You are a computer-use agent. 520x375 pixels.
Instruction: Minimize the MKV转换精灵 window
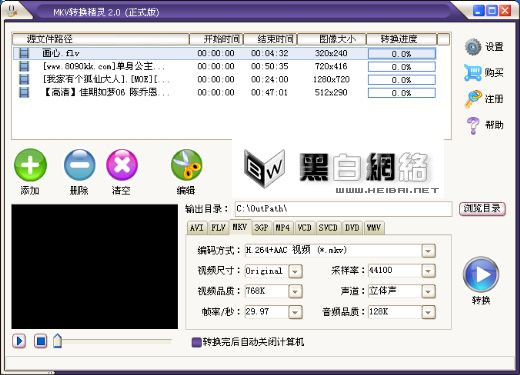pos(479,10)
